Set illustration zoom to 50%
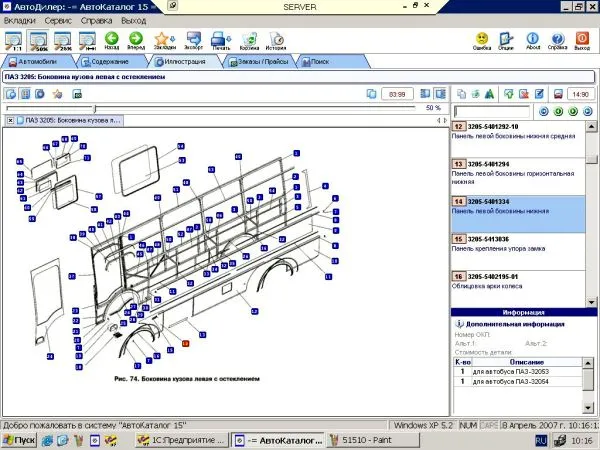 pos(39,41)
